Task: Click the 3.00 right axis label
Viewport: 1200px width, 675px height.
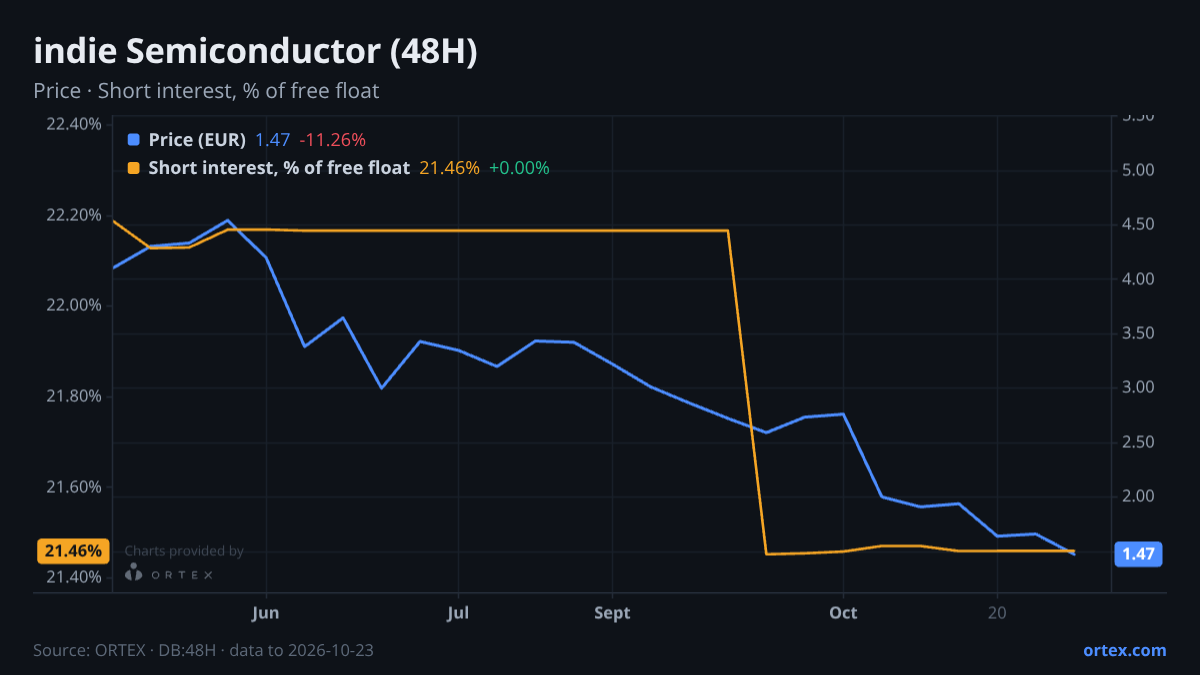Action: click(1139, 387)
